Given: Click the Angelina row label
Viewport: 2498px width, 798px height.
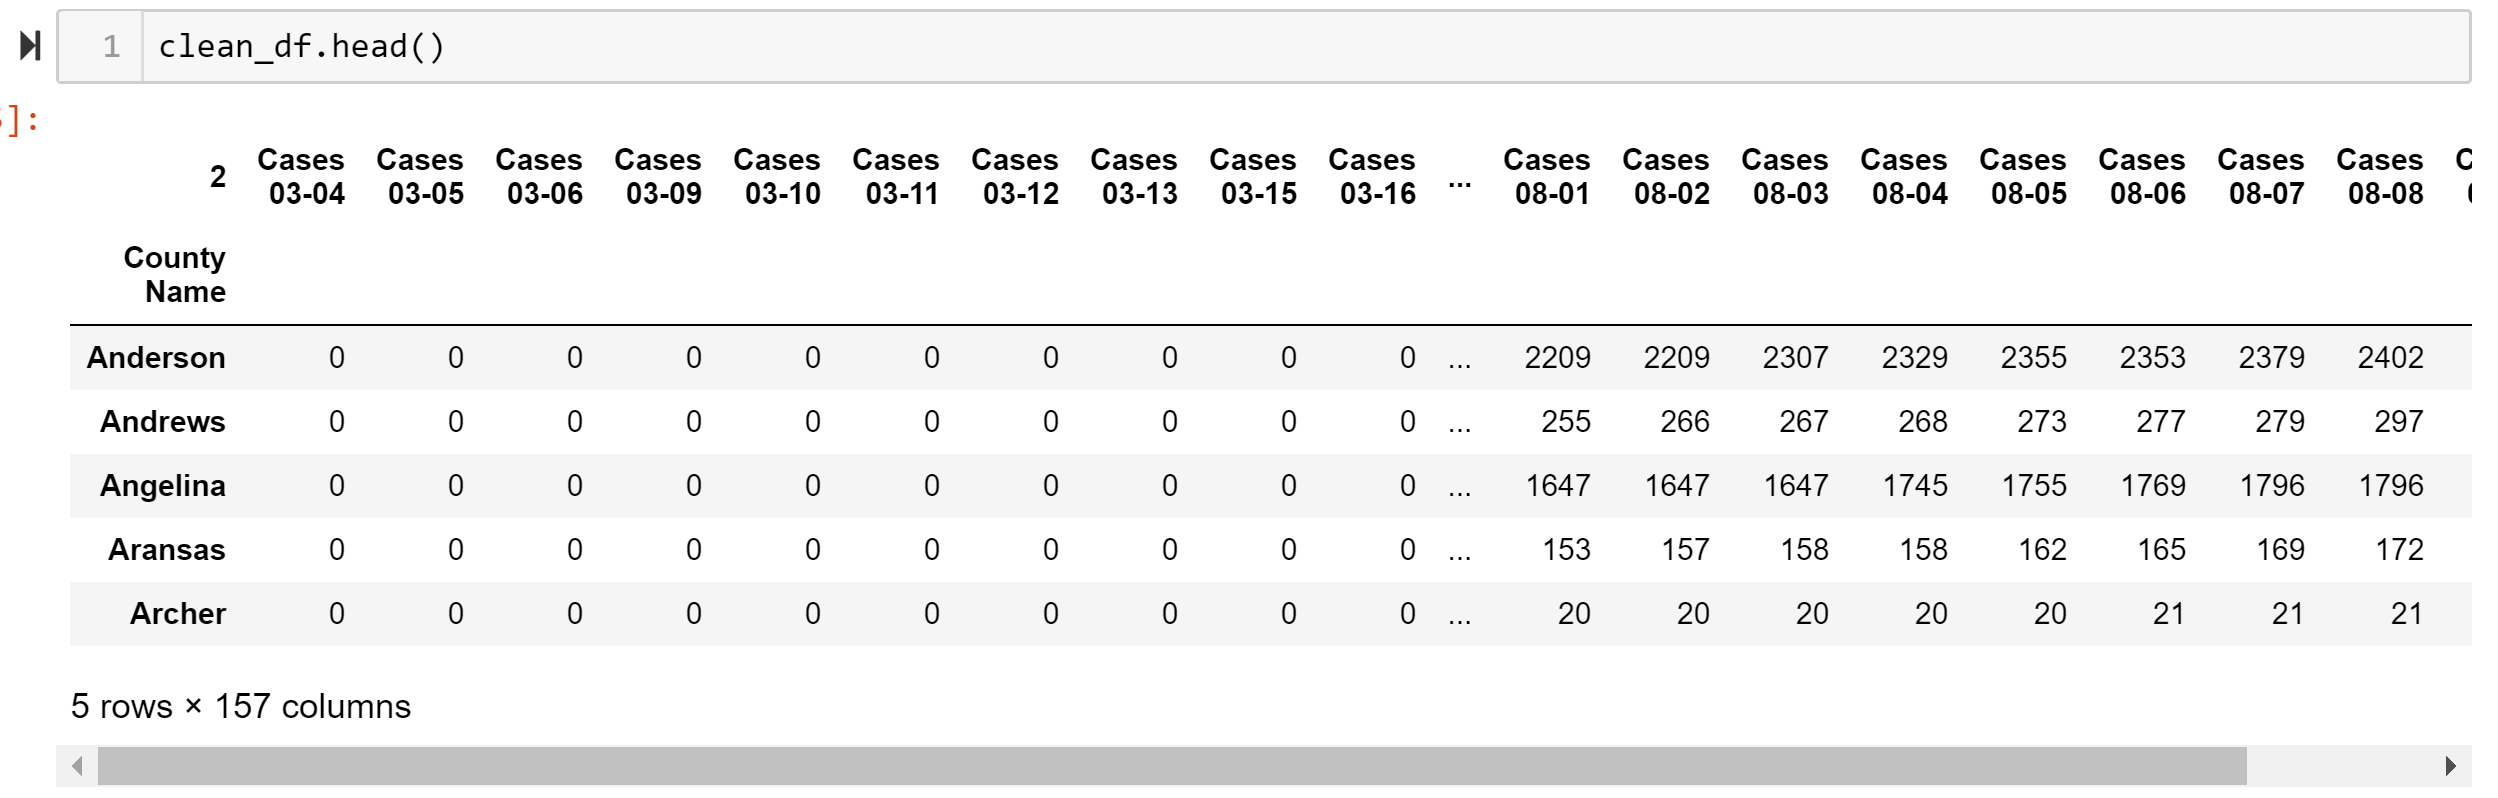Looking at the screenshot, I should [x=163, y=486].
